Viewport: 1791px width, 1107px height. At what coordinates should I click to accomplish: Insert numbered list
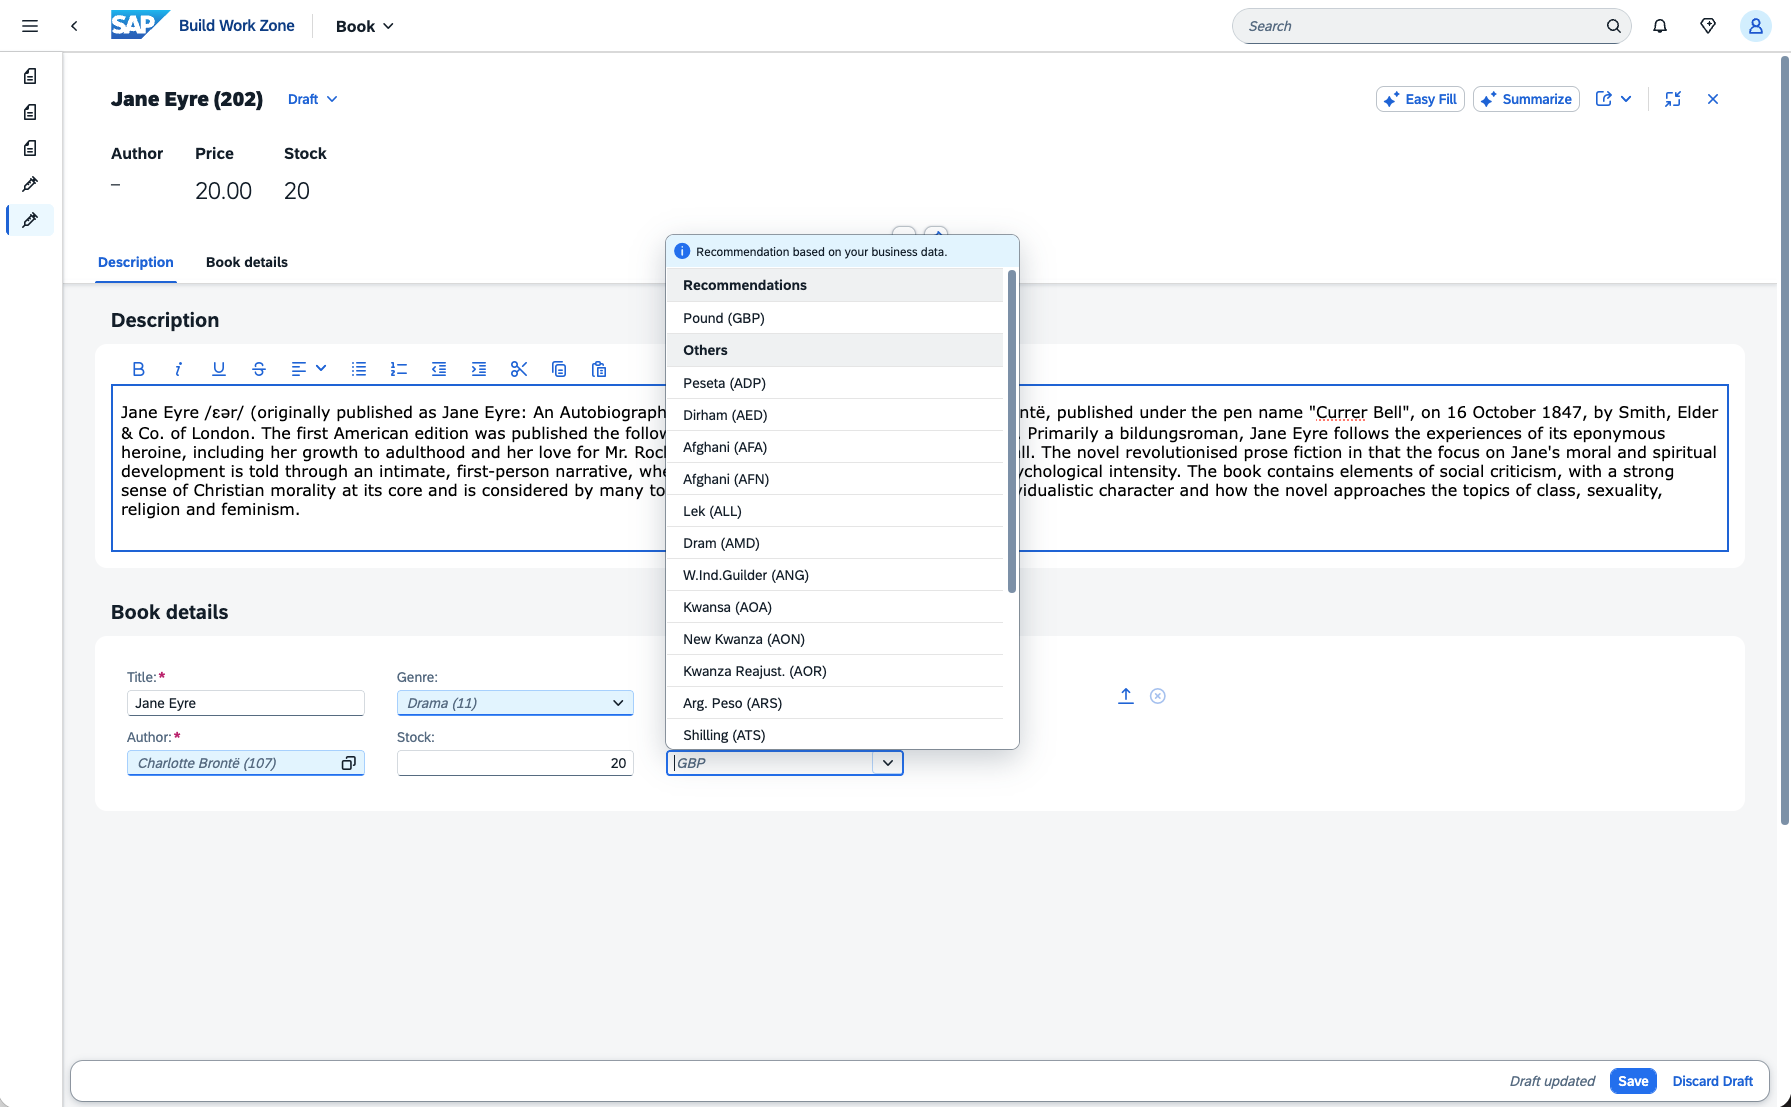[399, 369]
